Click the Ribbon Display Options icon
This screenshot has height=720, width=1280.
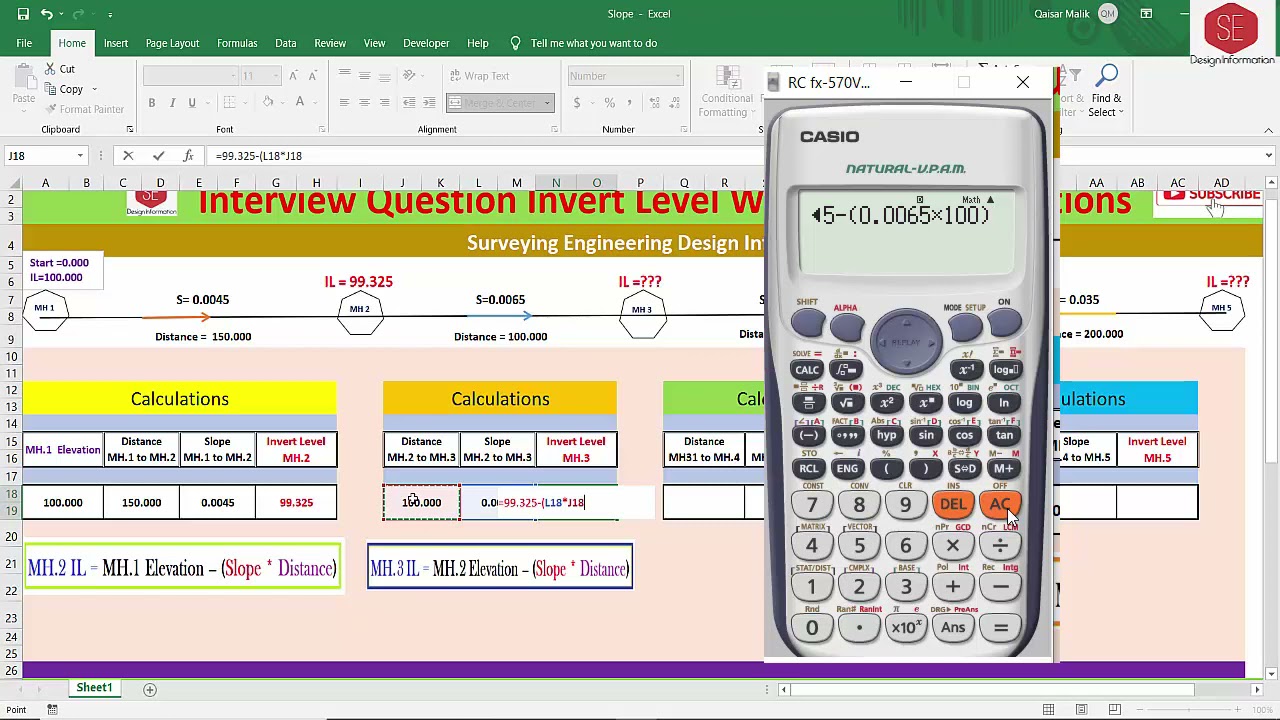click(1147, 14)
